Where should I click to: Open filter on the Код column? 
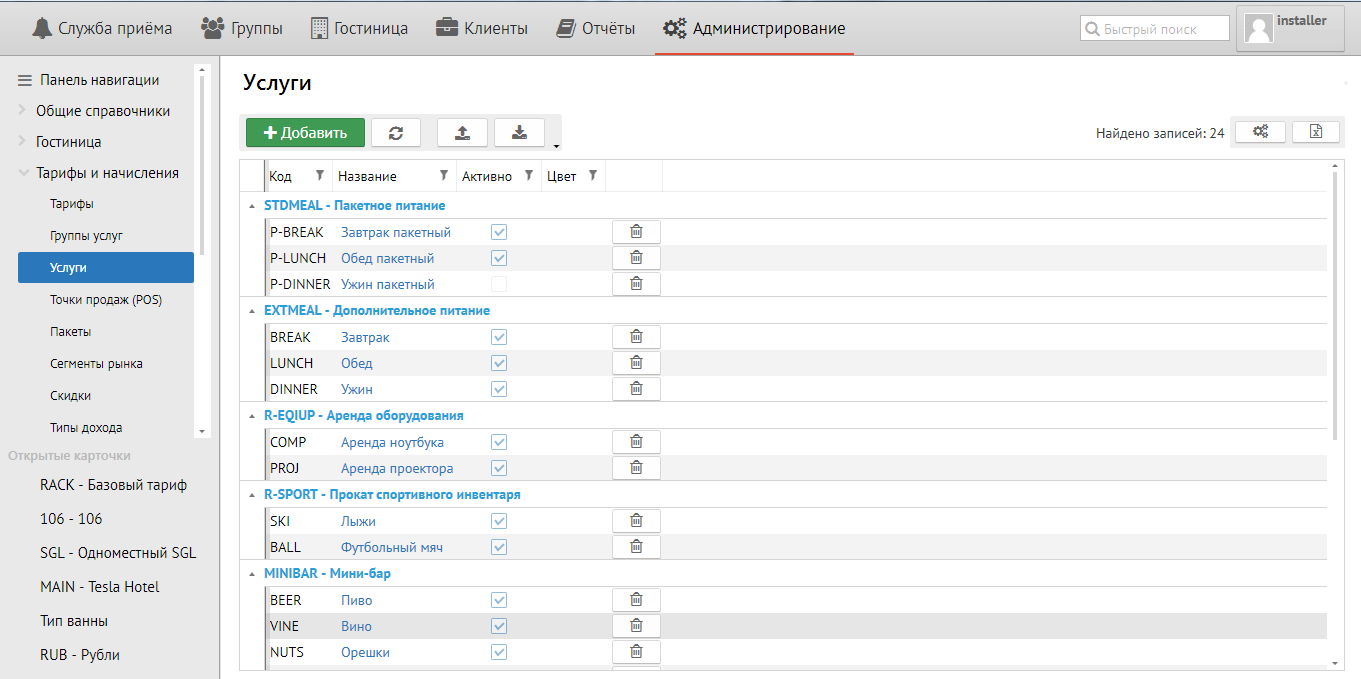320,176
